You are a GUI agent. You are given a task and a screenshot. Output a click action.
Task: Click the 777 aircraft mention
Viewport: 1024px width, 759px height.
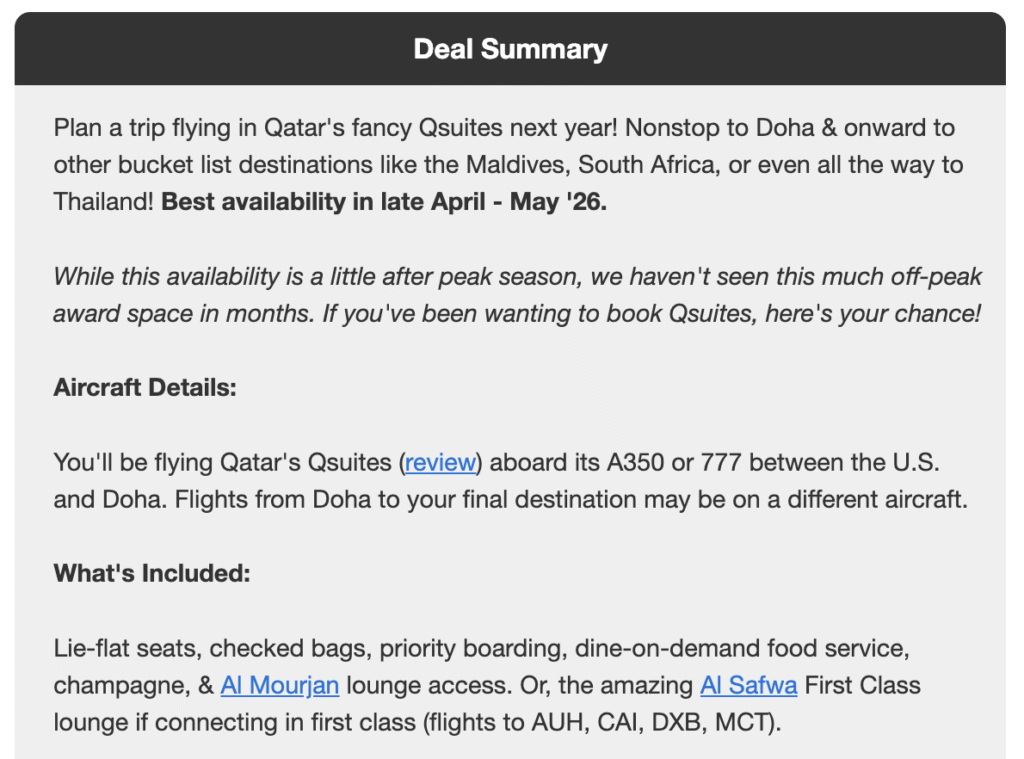click(x=720, y=462)
